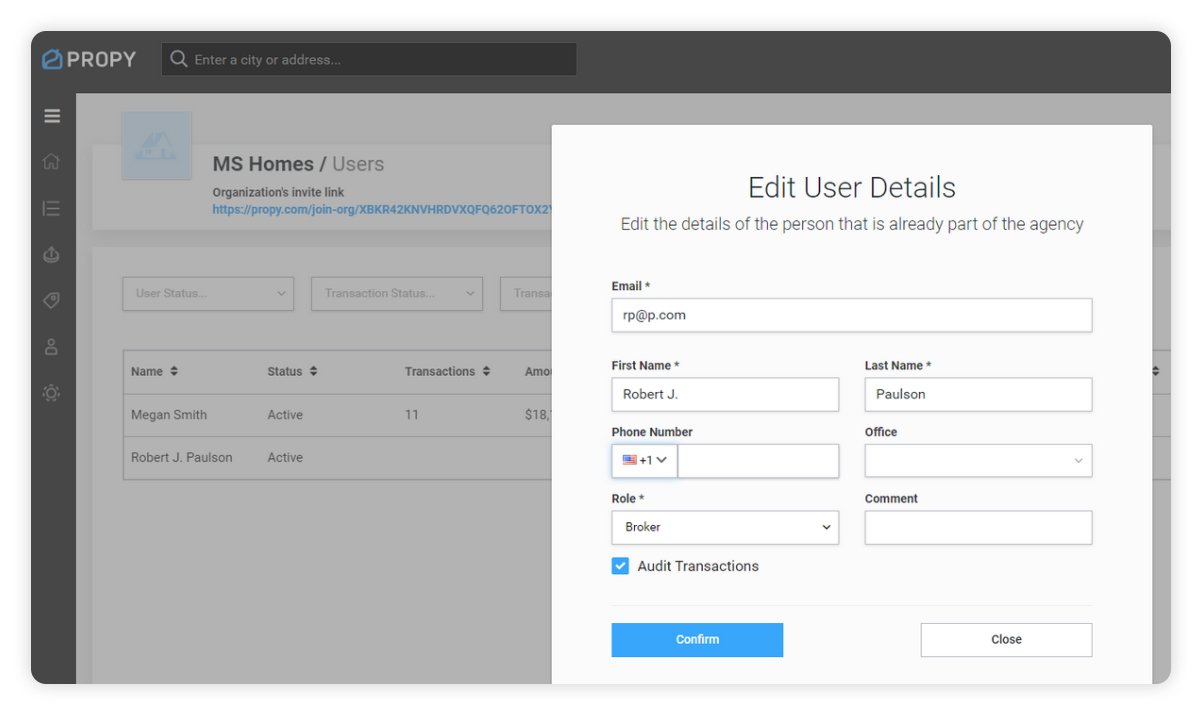Open the country code selector for Phone Number
The width and height of the screenshot is (1200, 715).
pos(644,460)
